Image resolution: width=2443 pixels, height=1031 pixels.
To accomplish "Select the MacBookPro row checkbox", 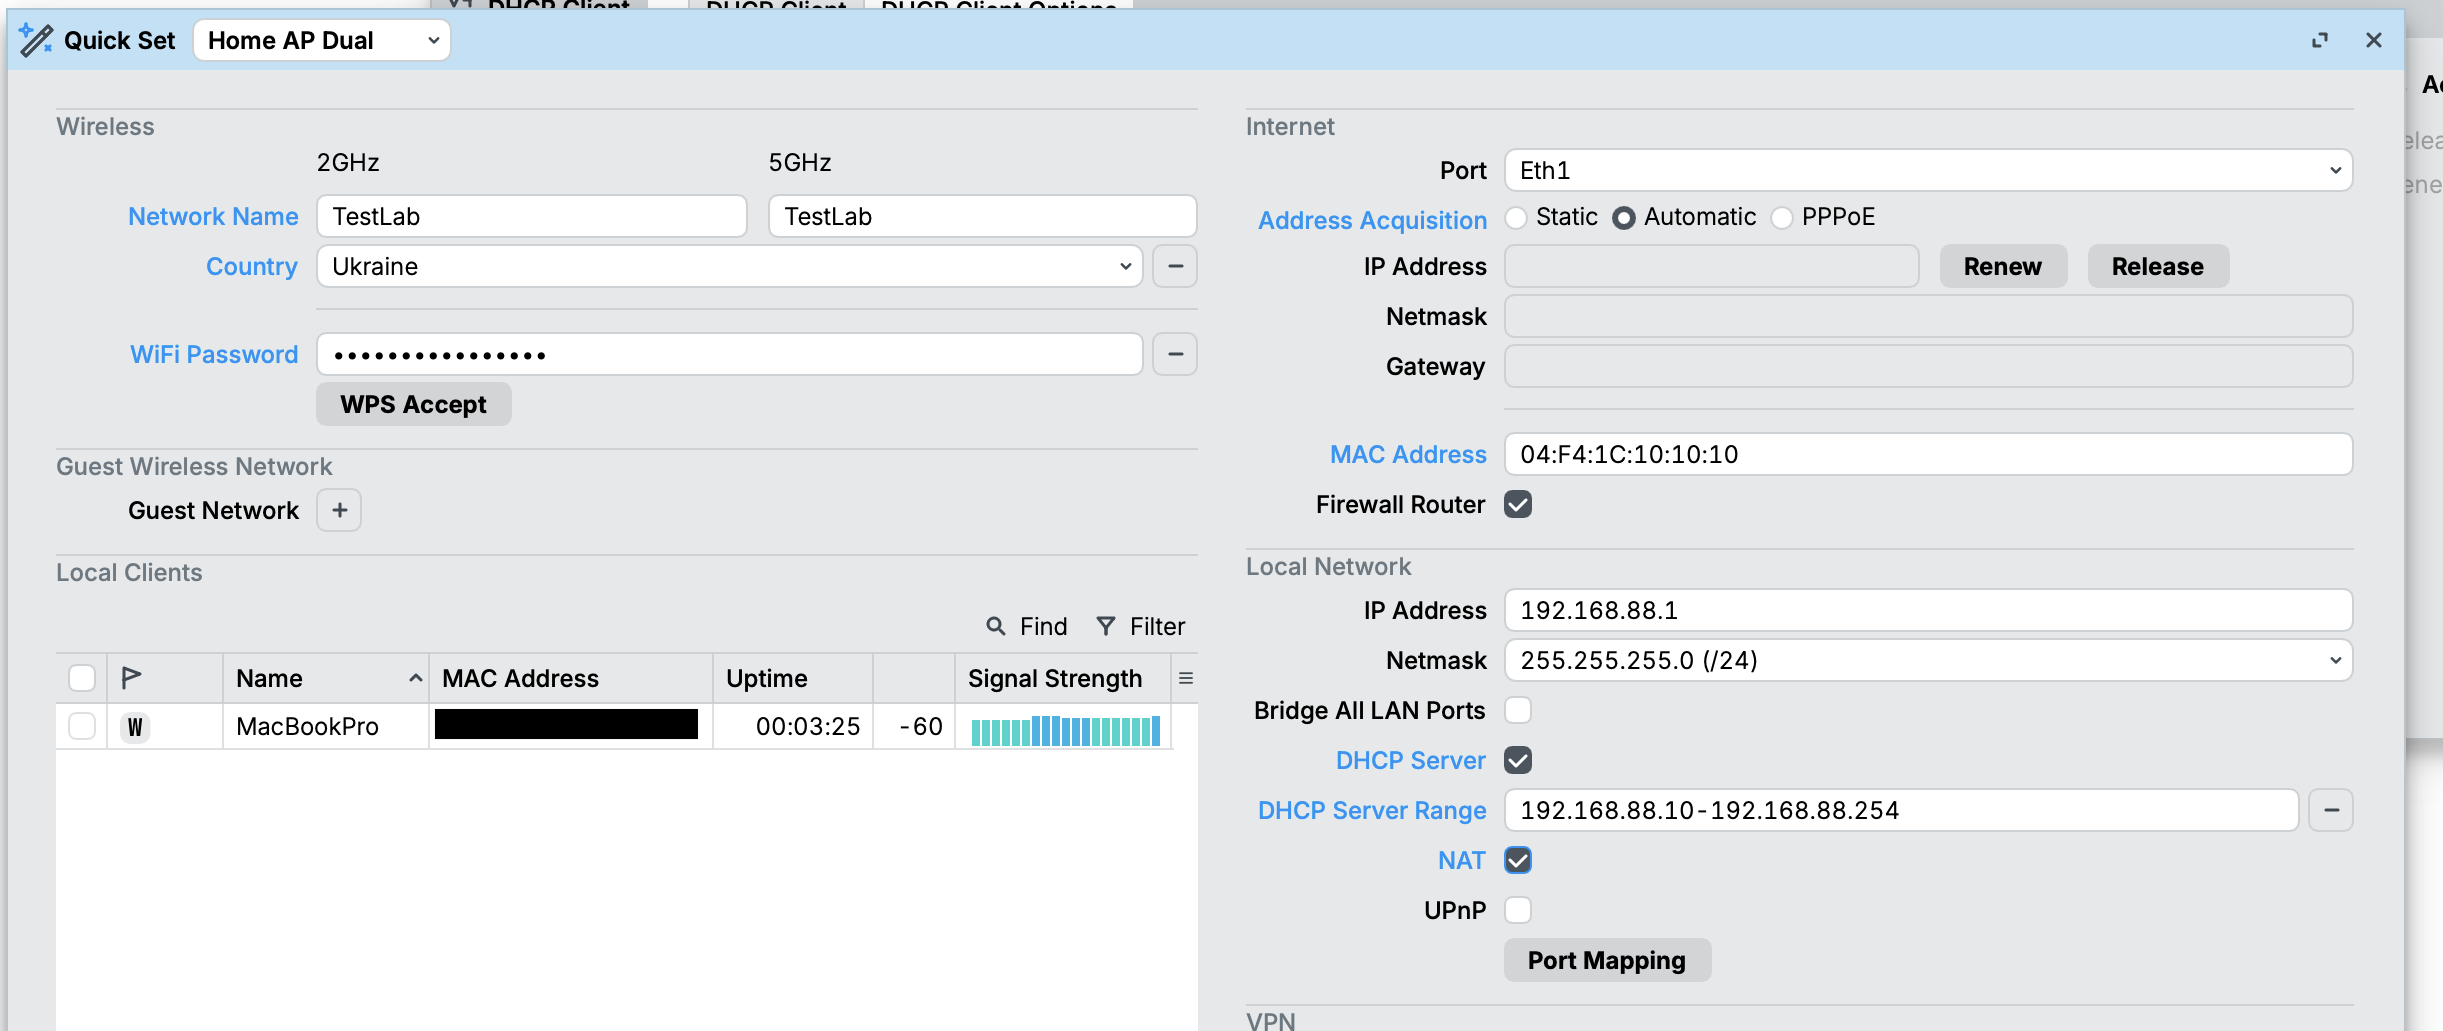I will click(82, 726).
